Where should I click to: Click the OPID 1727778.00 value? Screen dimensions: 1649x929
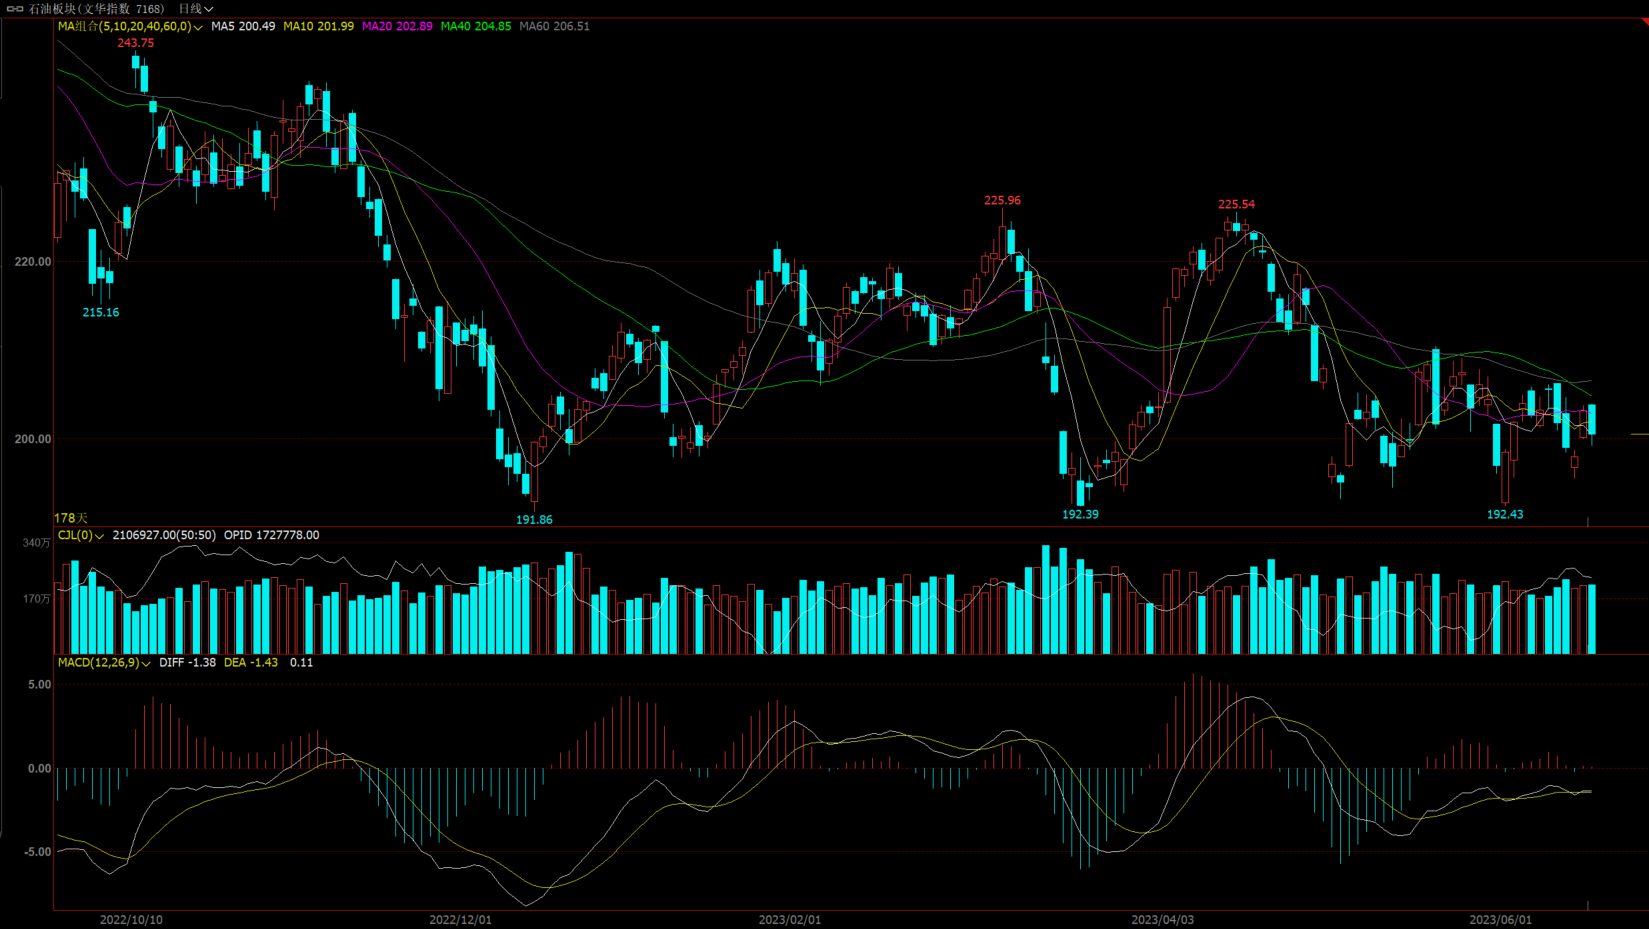tap(271, 536)
